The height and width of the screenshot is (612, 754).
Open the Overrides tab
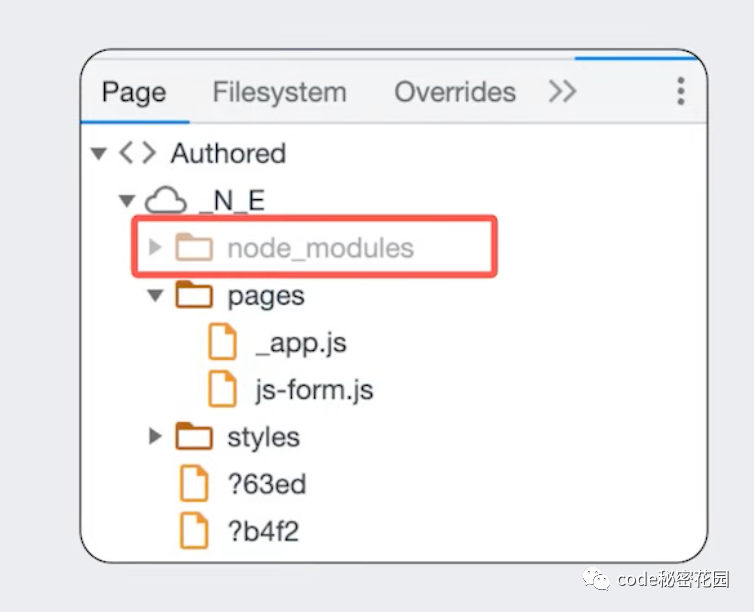click(455, 92)
